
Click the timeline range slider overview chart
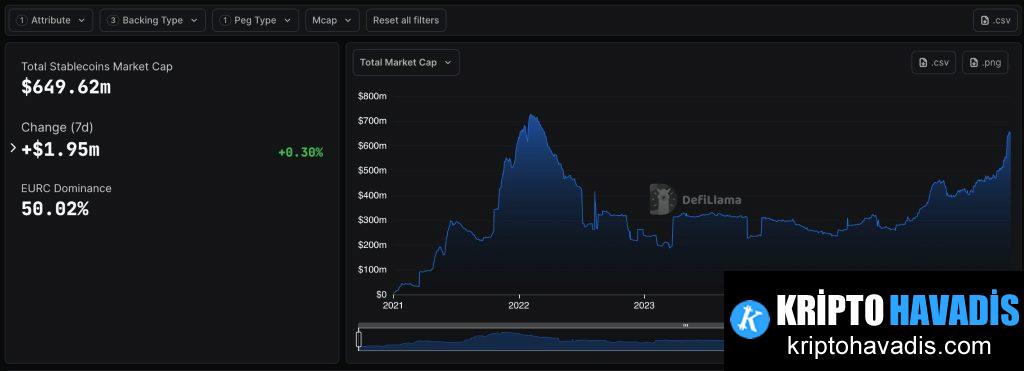(541, 341)
